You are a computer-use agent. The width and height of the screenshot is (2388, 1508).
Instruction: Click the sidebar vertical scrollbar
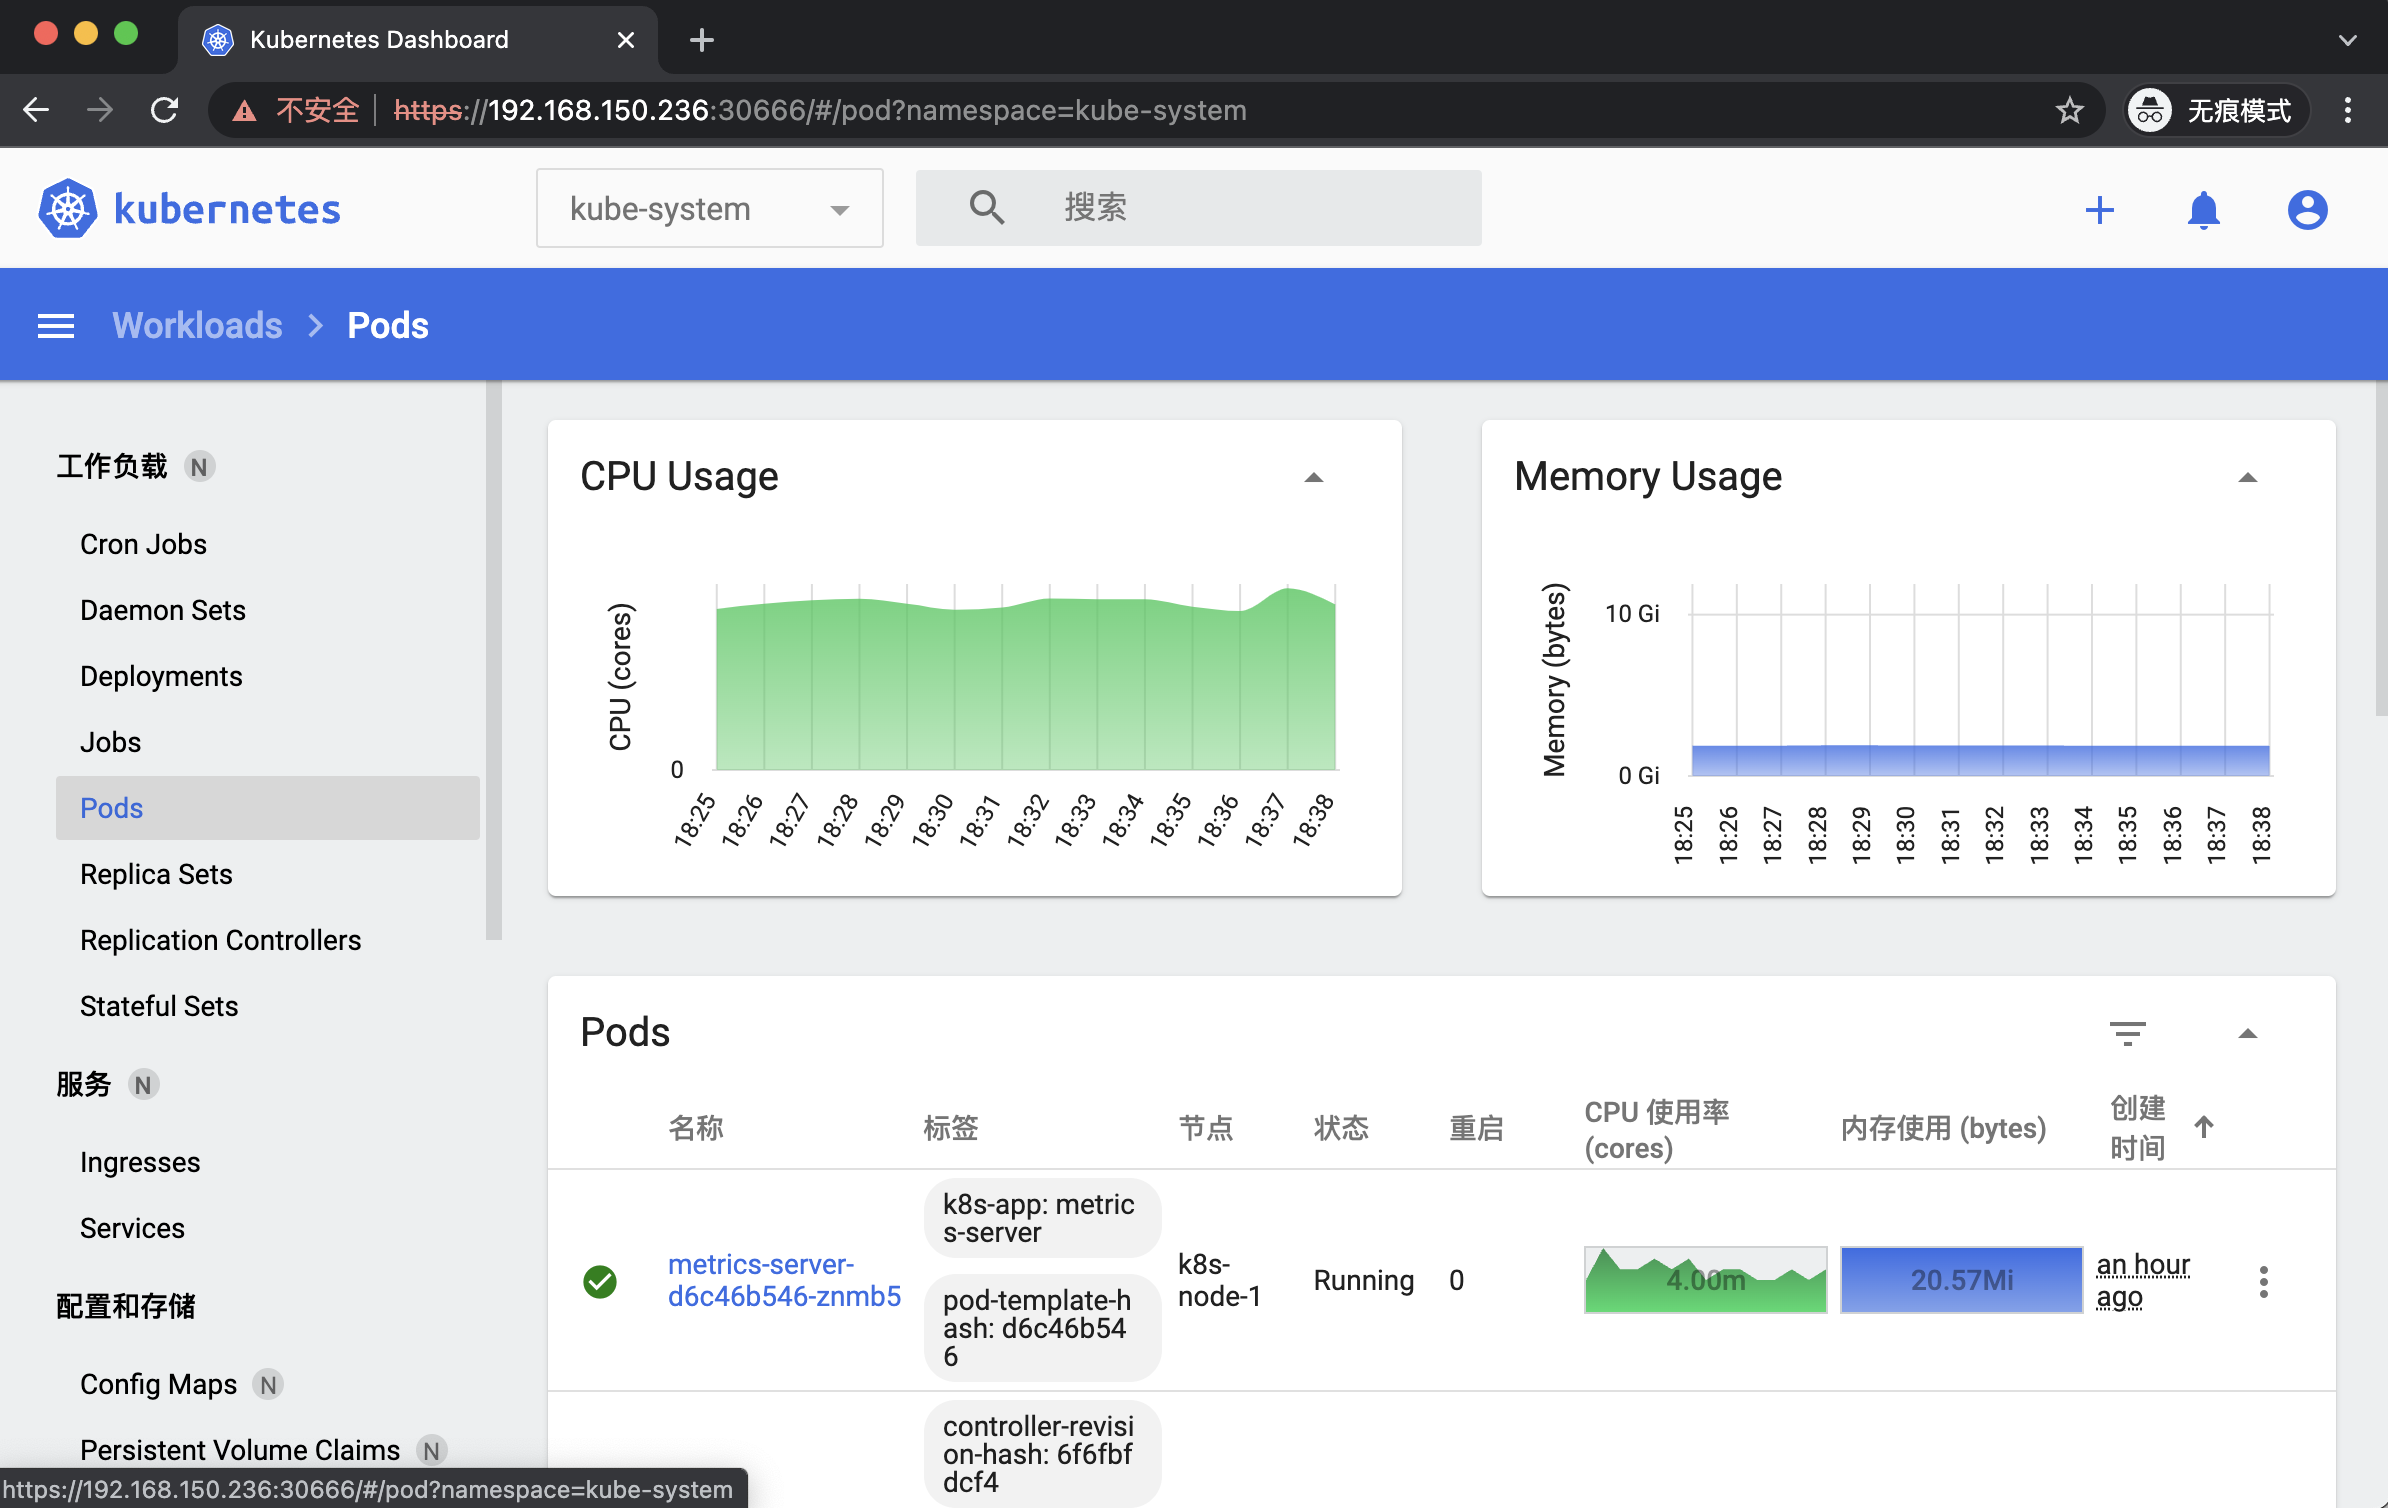pos(494,660)
